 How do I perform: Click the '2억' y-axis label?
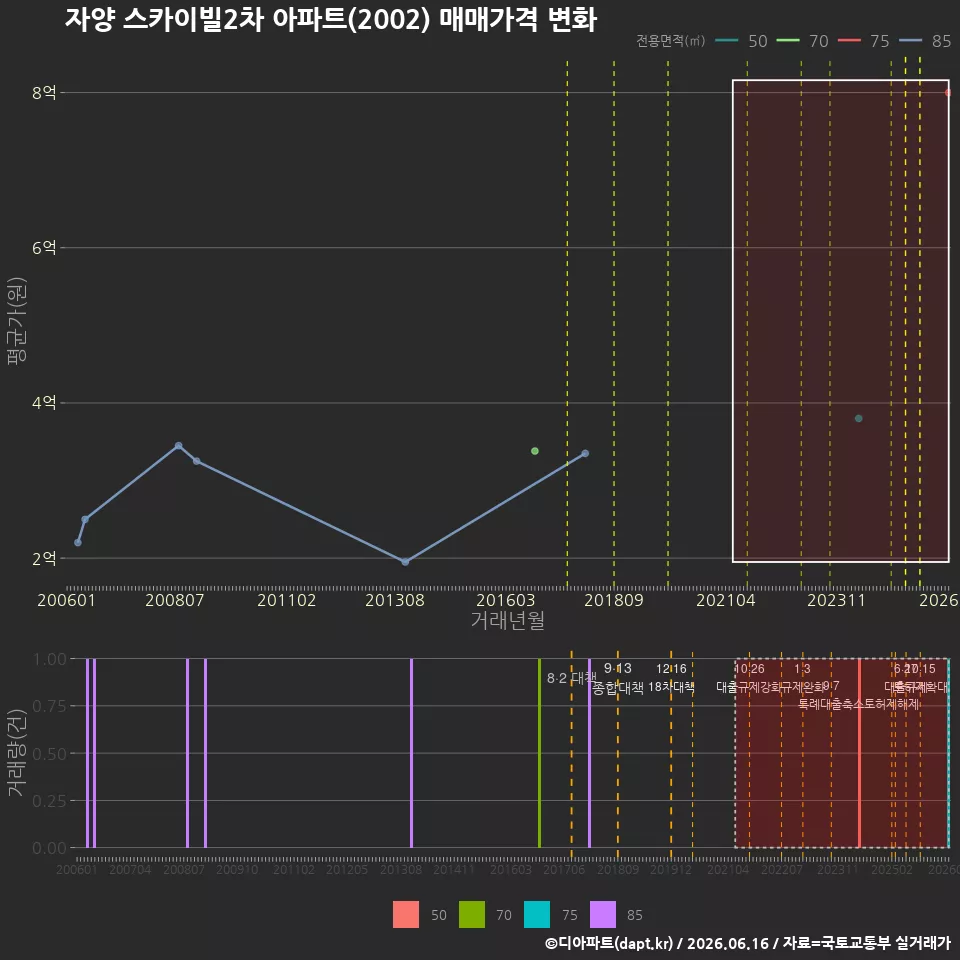[44, 558]
